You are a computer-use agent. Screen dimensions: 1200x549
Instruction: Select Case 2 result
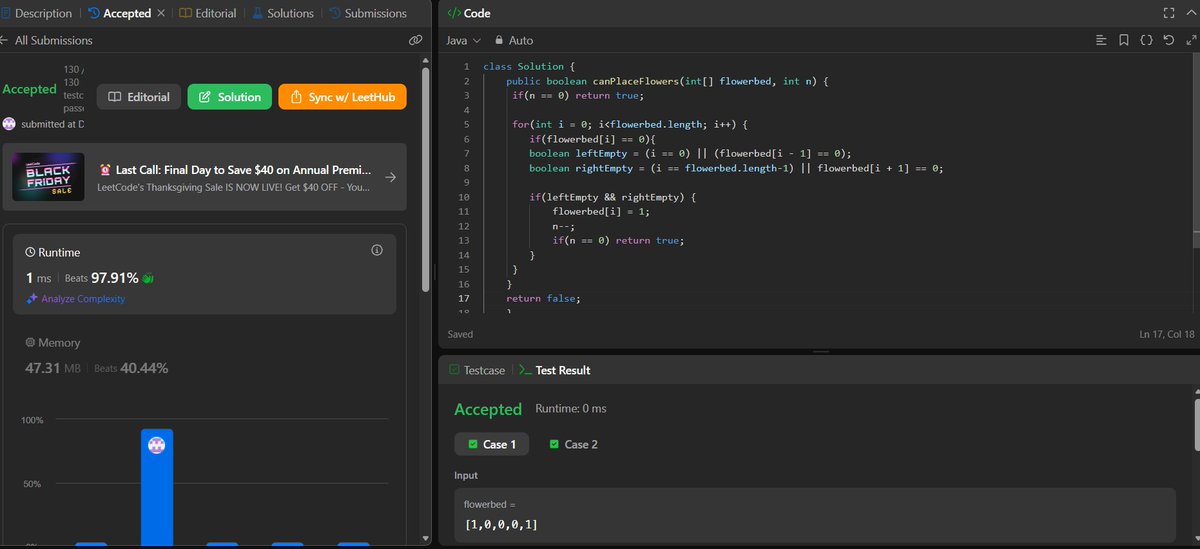pyautogui.click(x=574, y=444)
